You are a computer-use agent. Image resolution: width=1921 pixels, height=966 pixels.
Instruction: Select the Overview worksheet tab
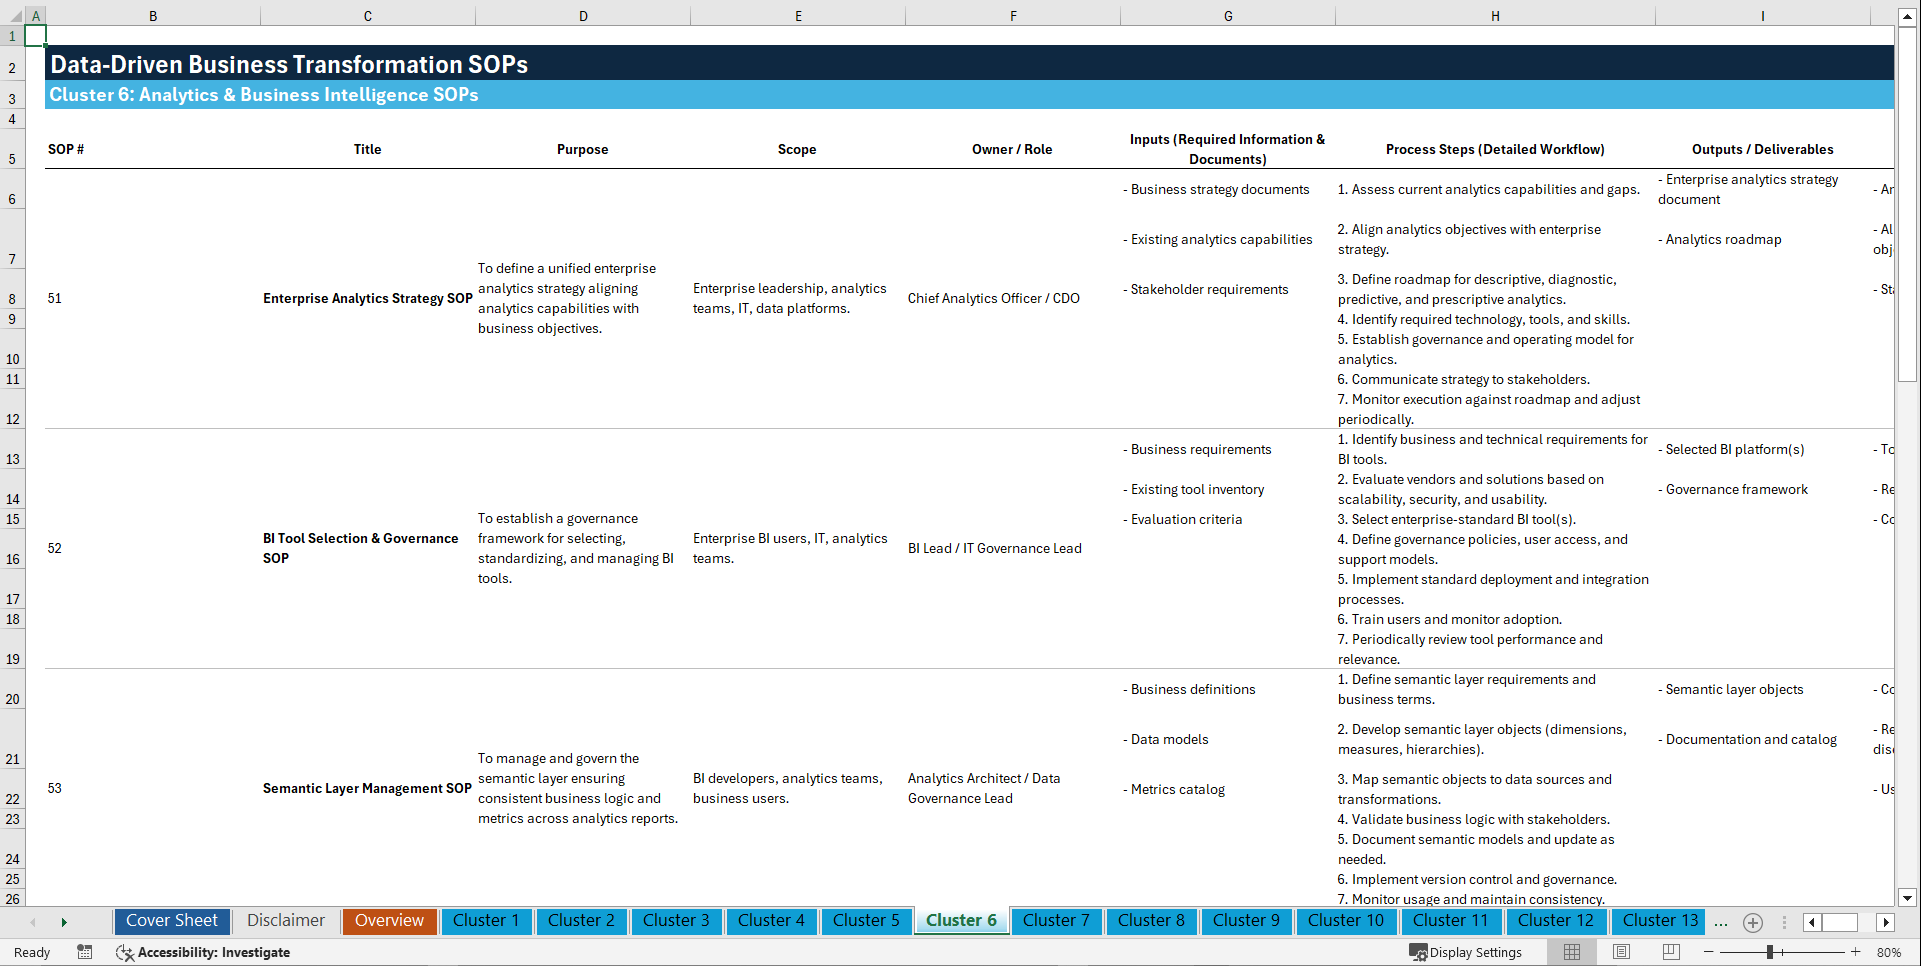tap(389, 921)
